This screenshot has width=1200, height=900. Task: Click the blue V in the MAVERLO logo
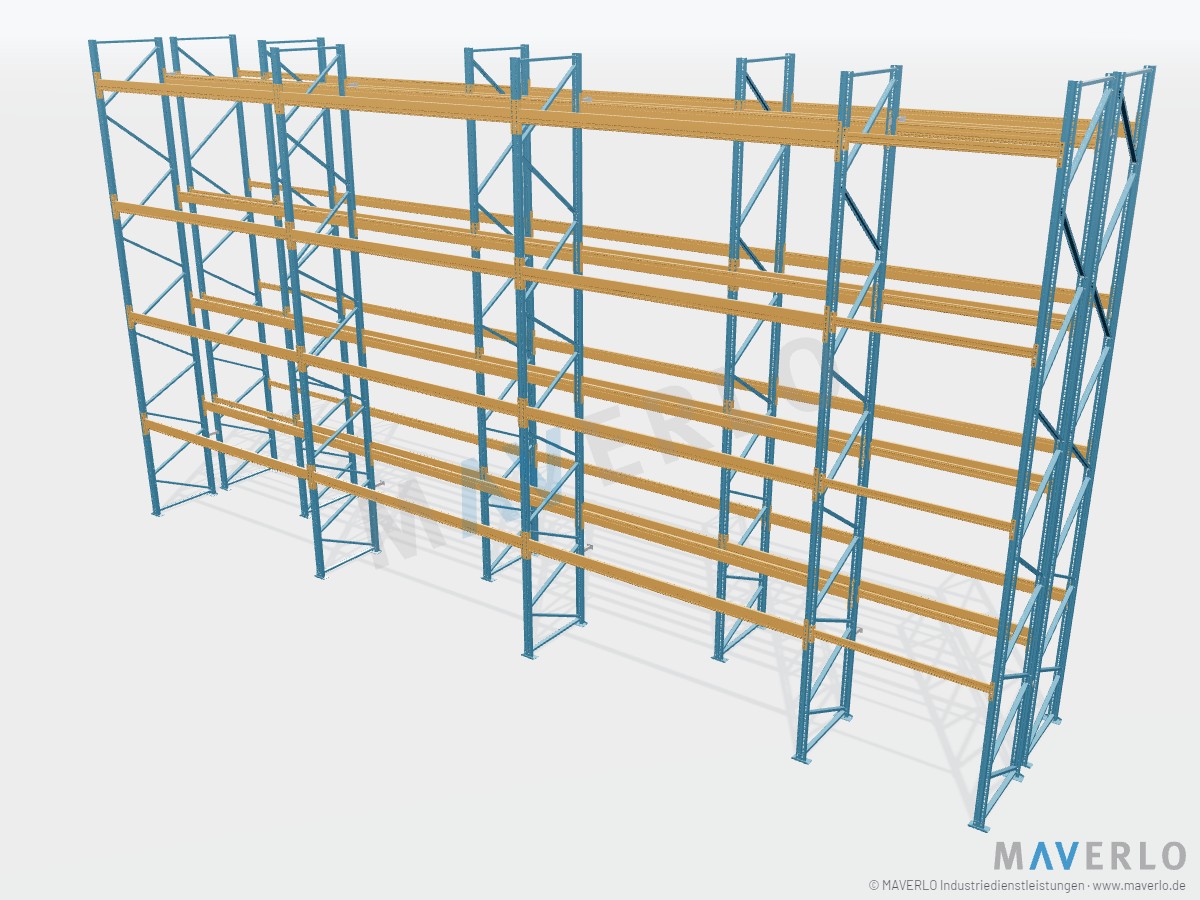pyautogui.click(x=1068, y=857)
